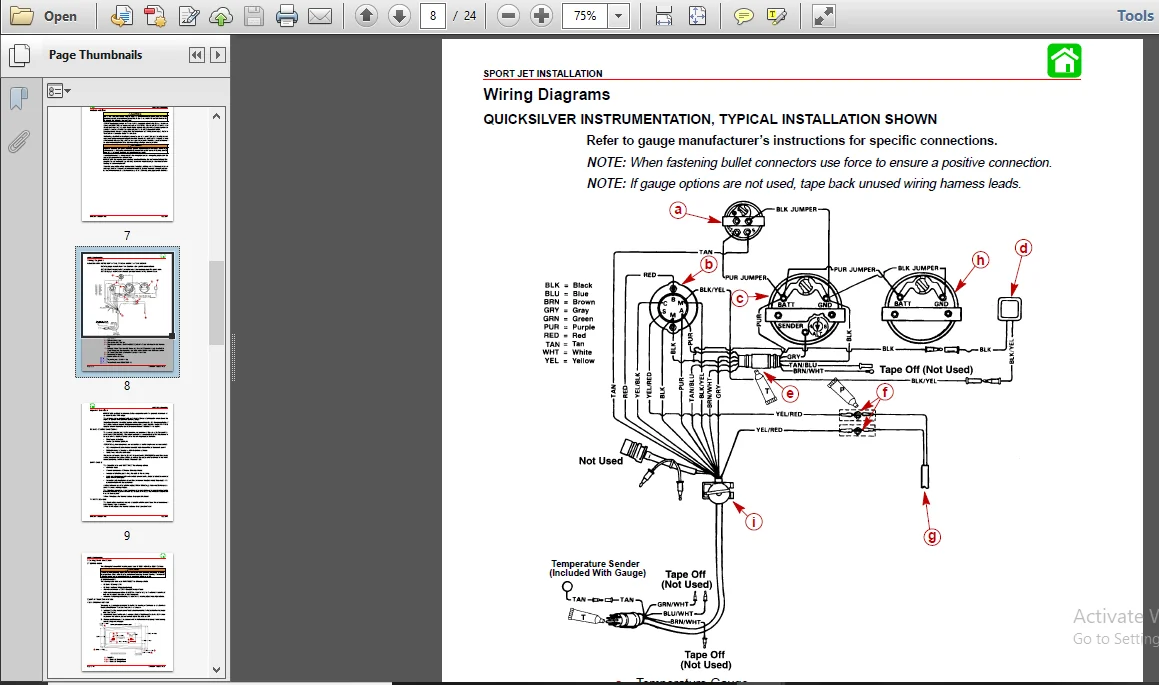
Task: Click thumbnails scrollbar down arrow
Action: coord(216,670)
